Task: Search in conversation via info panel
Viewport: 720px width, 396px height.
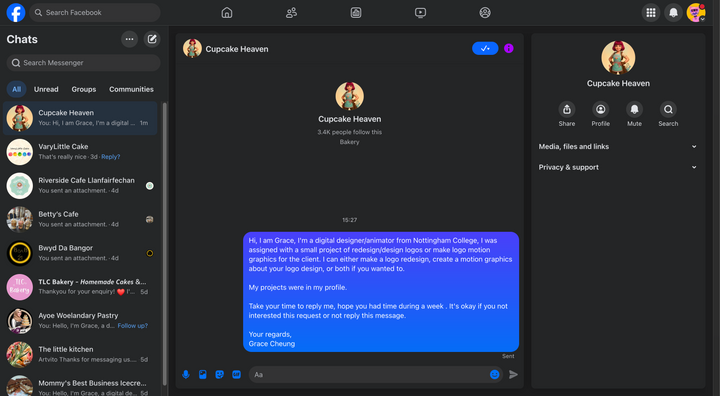Action: click(668, 109)
